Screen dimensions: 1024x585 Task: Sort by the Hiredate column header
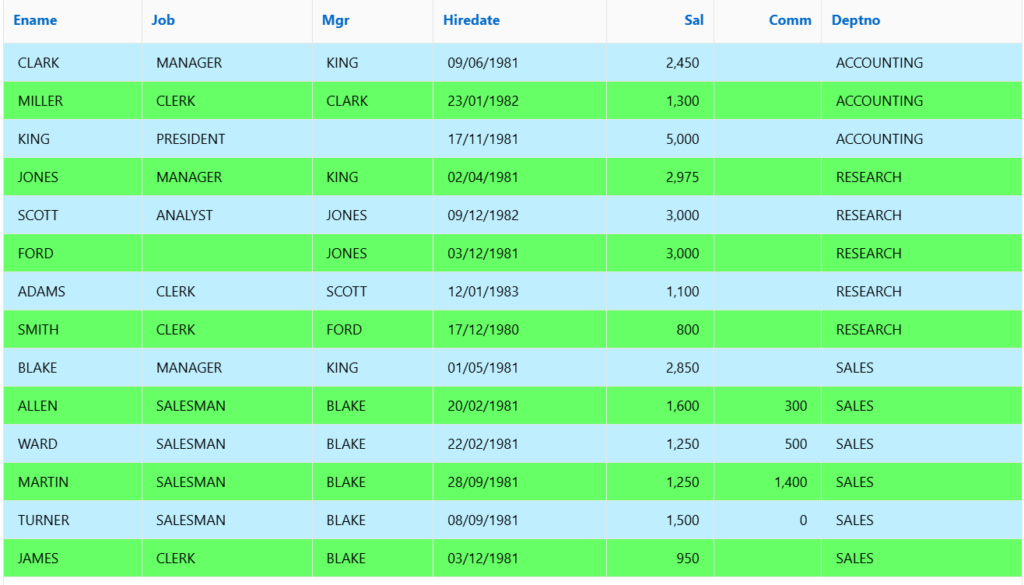472,20
